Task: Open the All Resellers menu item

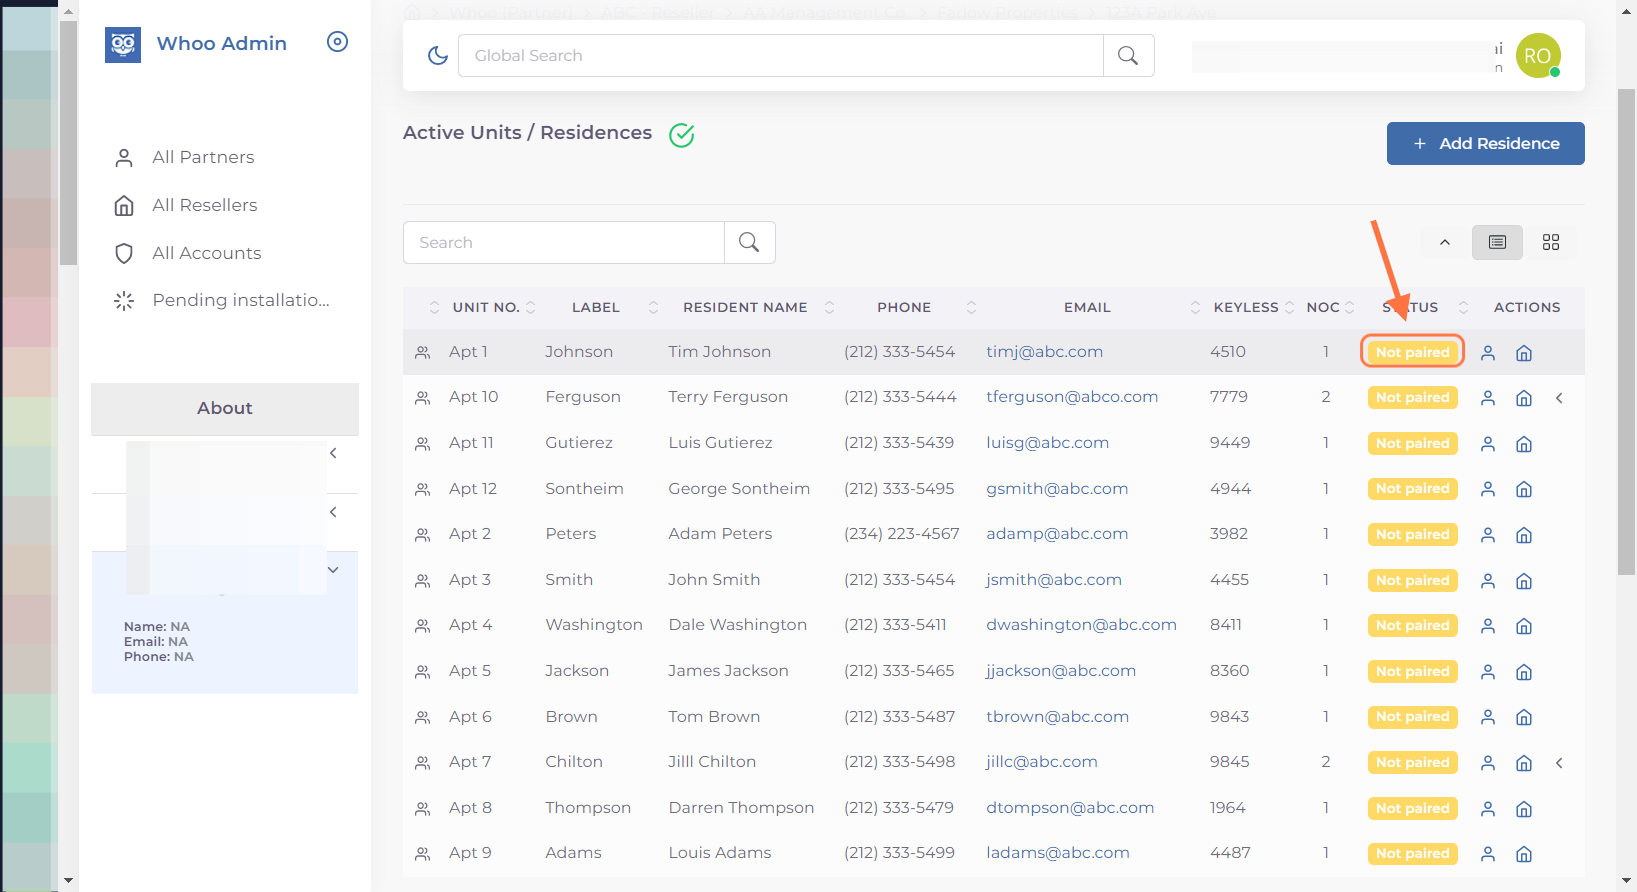Action: click(x=204, y=205)
